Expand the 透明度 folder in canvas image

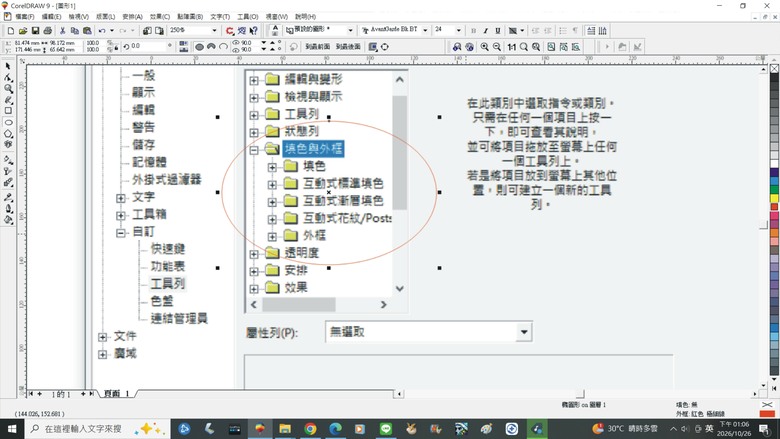tap(254, 254)
